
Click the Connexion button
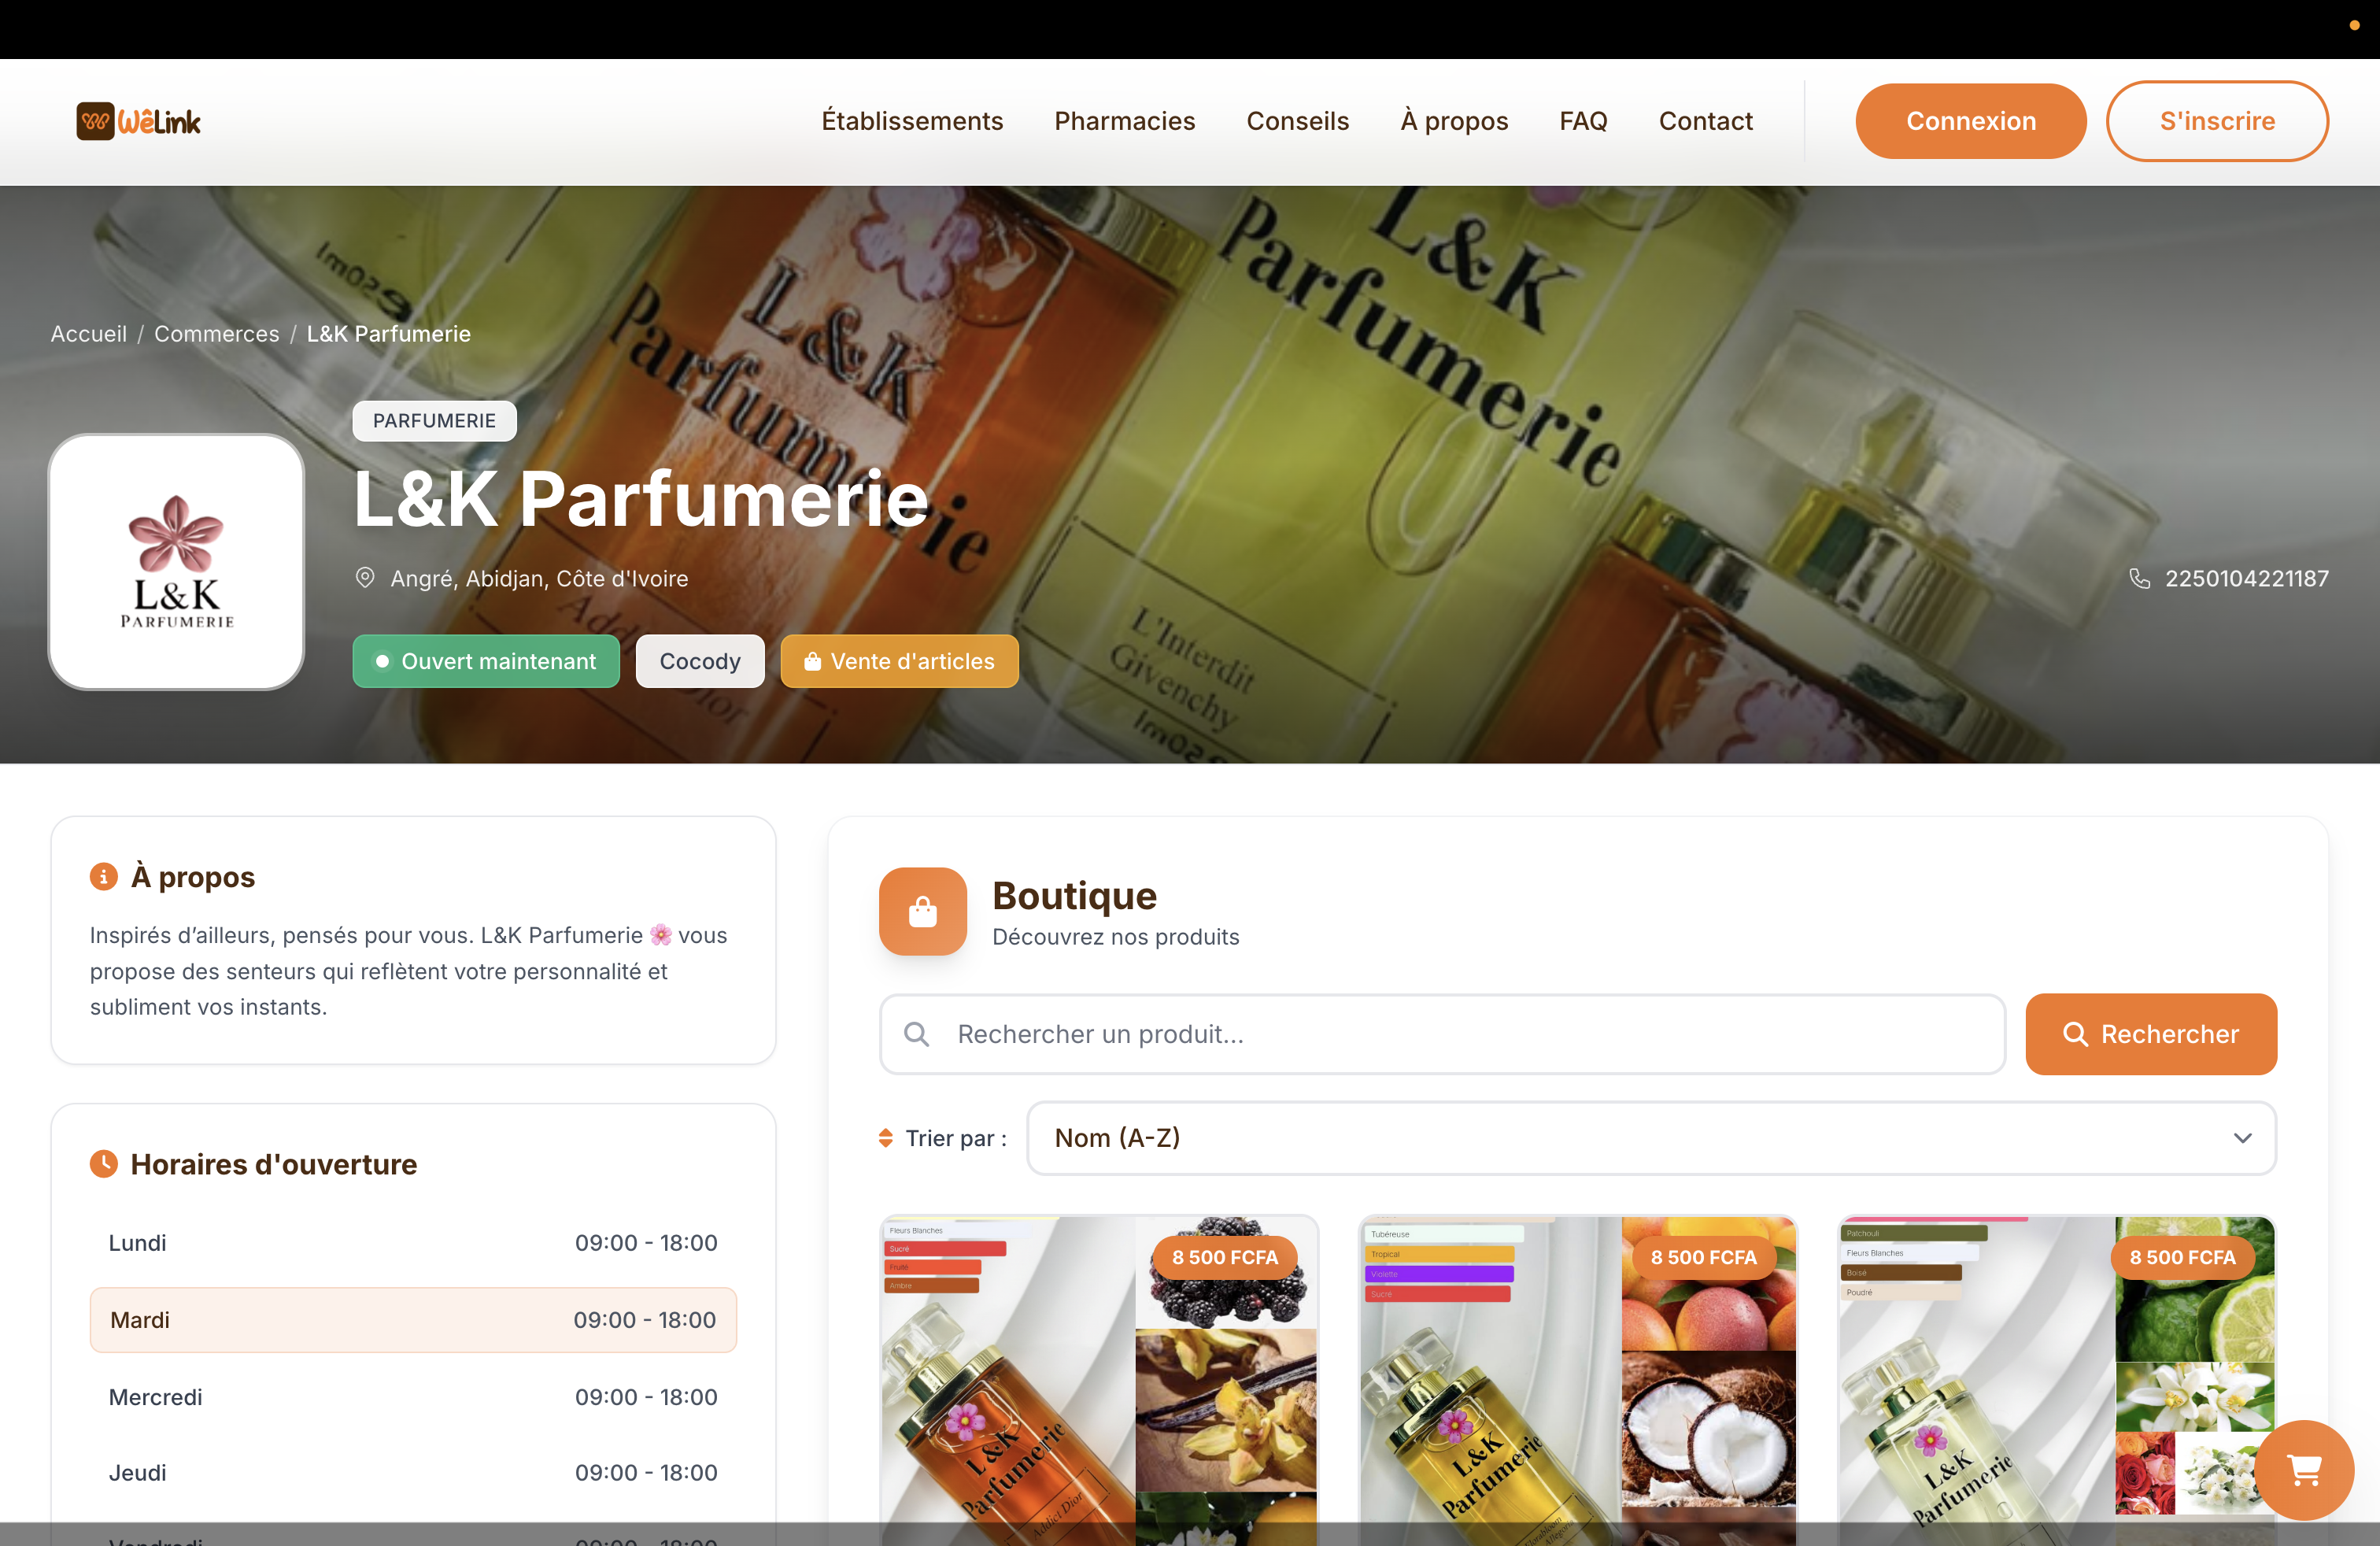(1970, 121)
